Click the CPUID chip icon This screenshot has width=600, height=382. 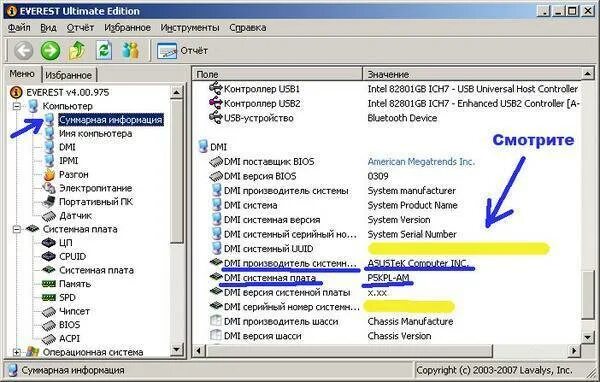(x=49, y=256)
